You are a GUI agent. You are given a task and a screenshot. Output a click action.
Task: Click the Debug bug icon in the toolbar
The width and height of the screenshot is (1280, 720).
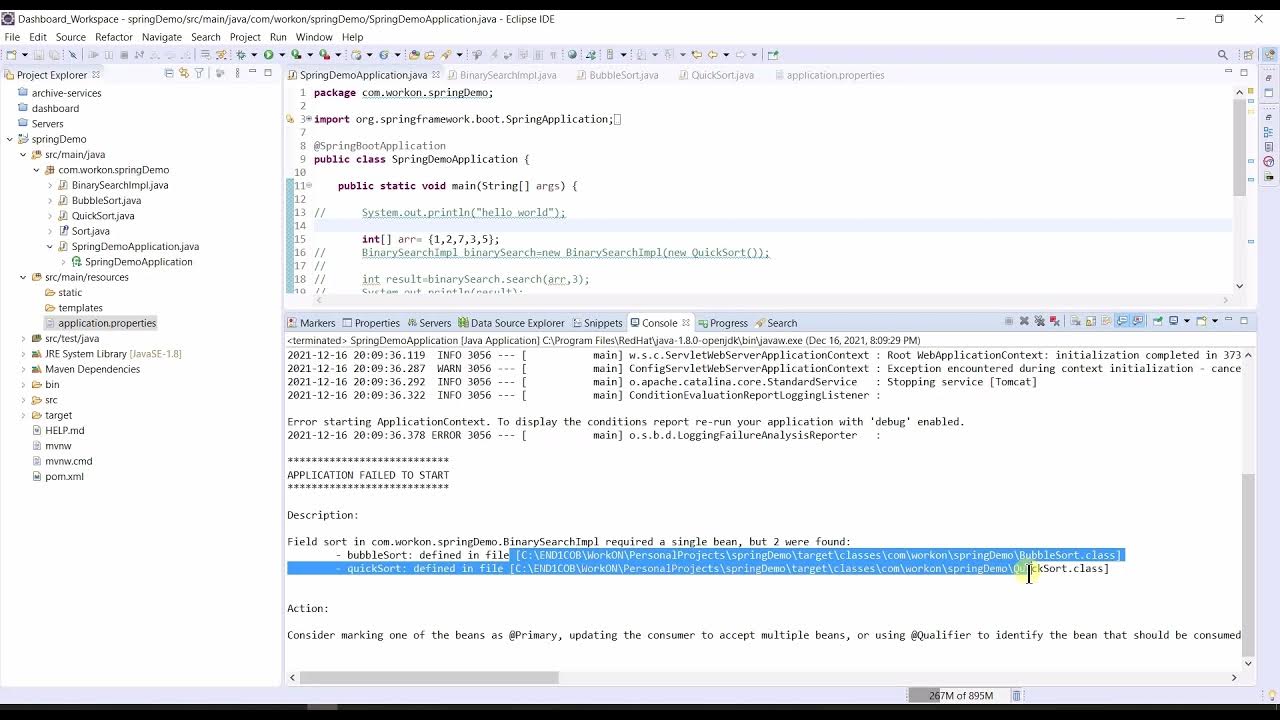(241, 55)
